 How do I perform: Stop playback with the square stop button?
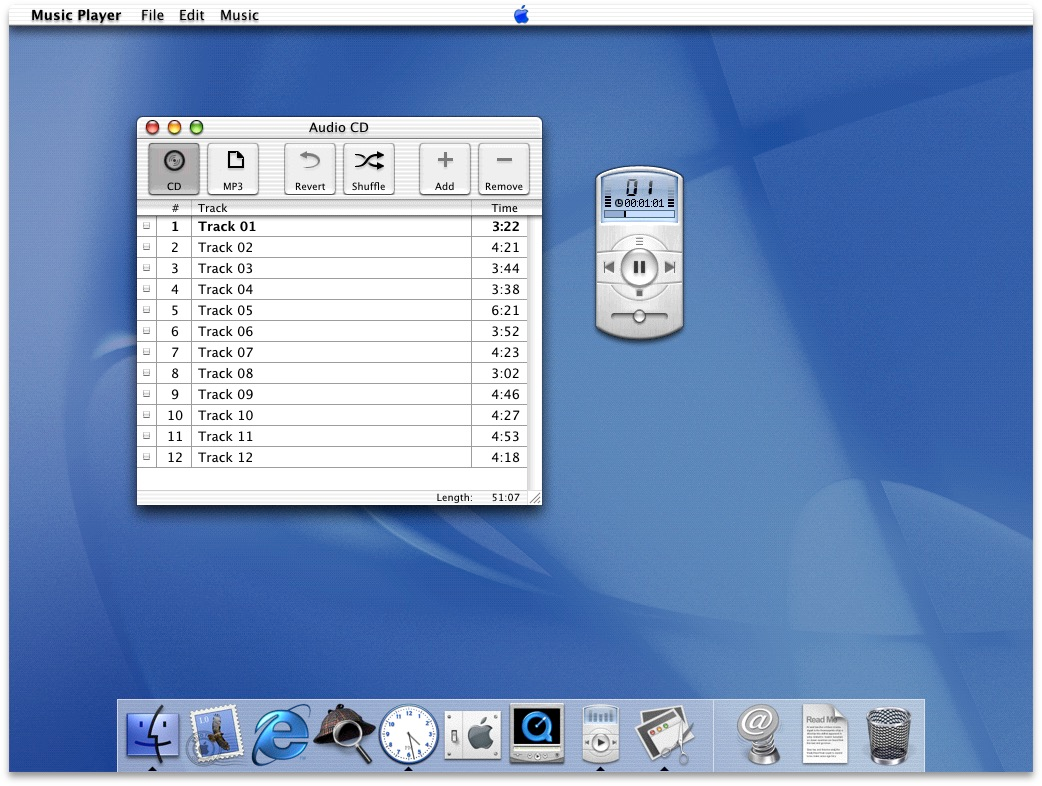639,292
